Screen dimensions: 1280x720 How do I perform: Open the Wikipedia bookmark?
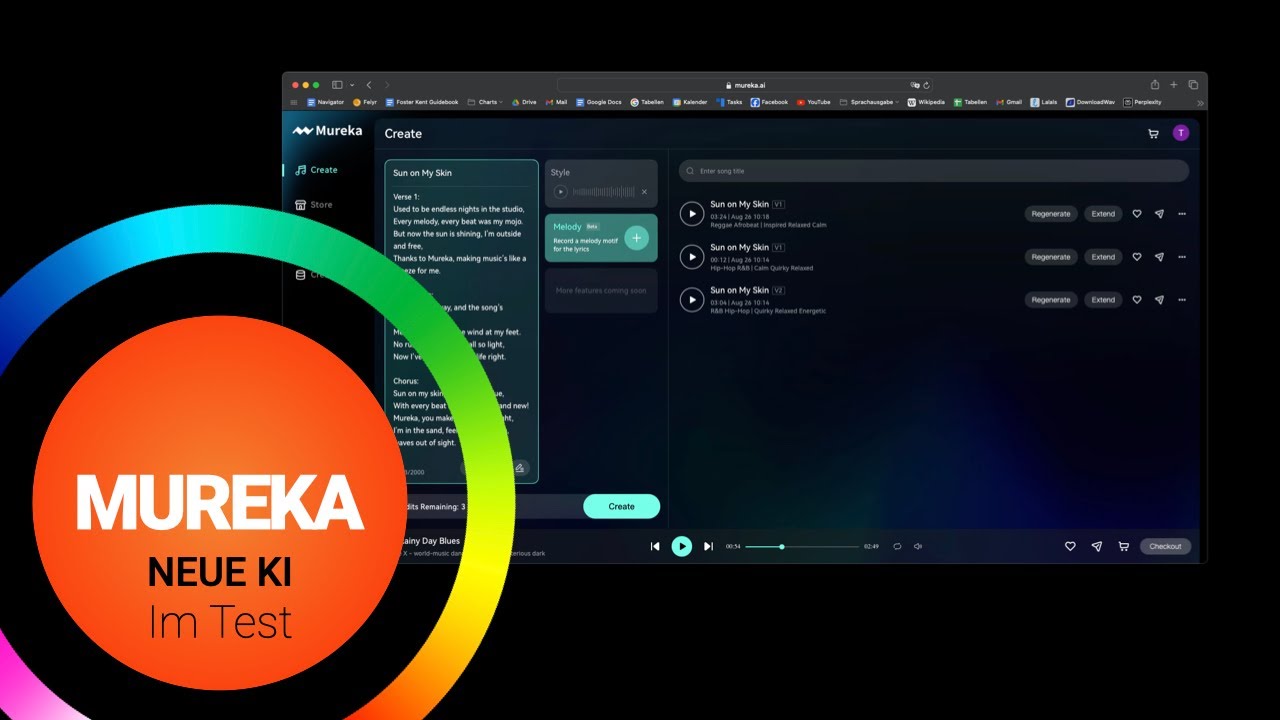tap(926, 102)
